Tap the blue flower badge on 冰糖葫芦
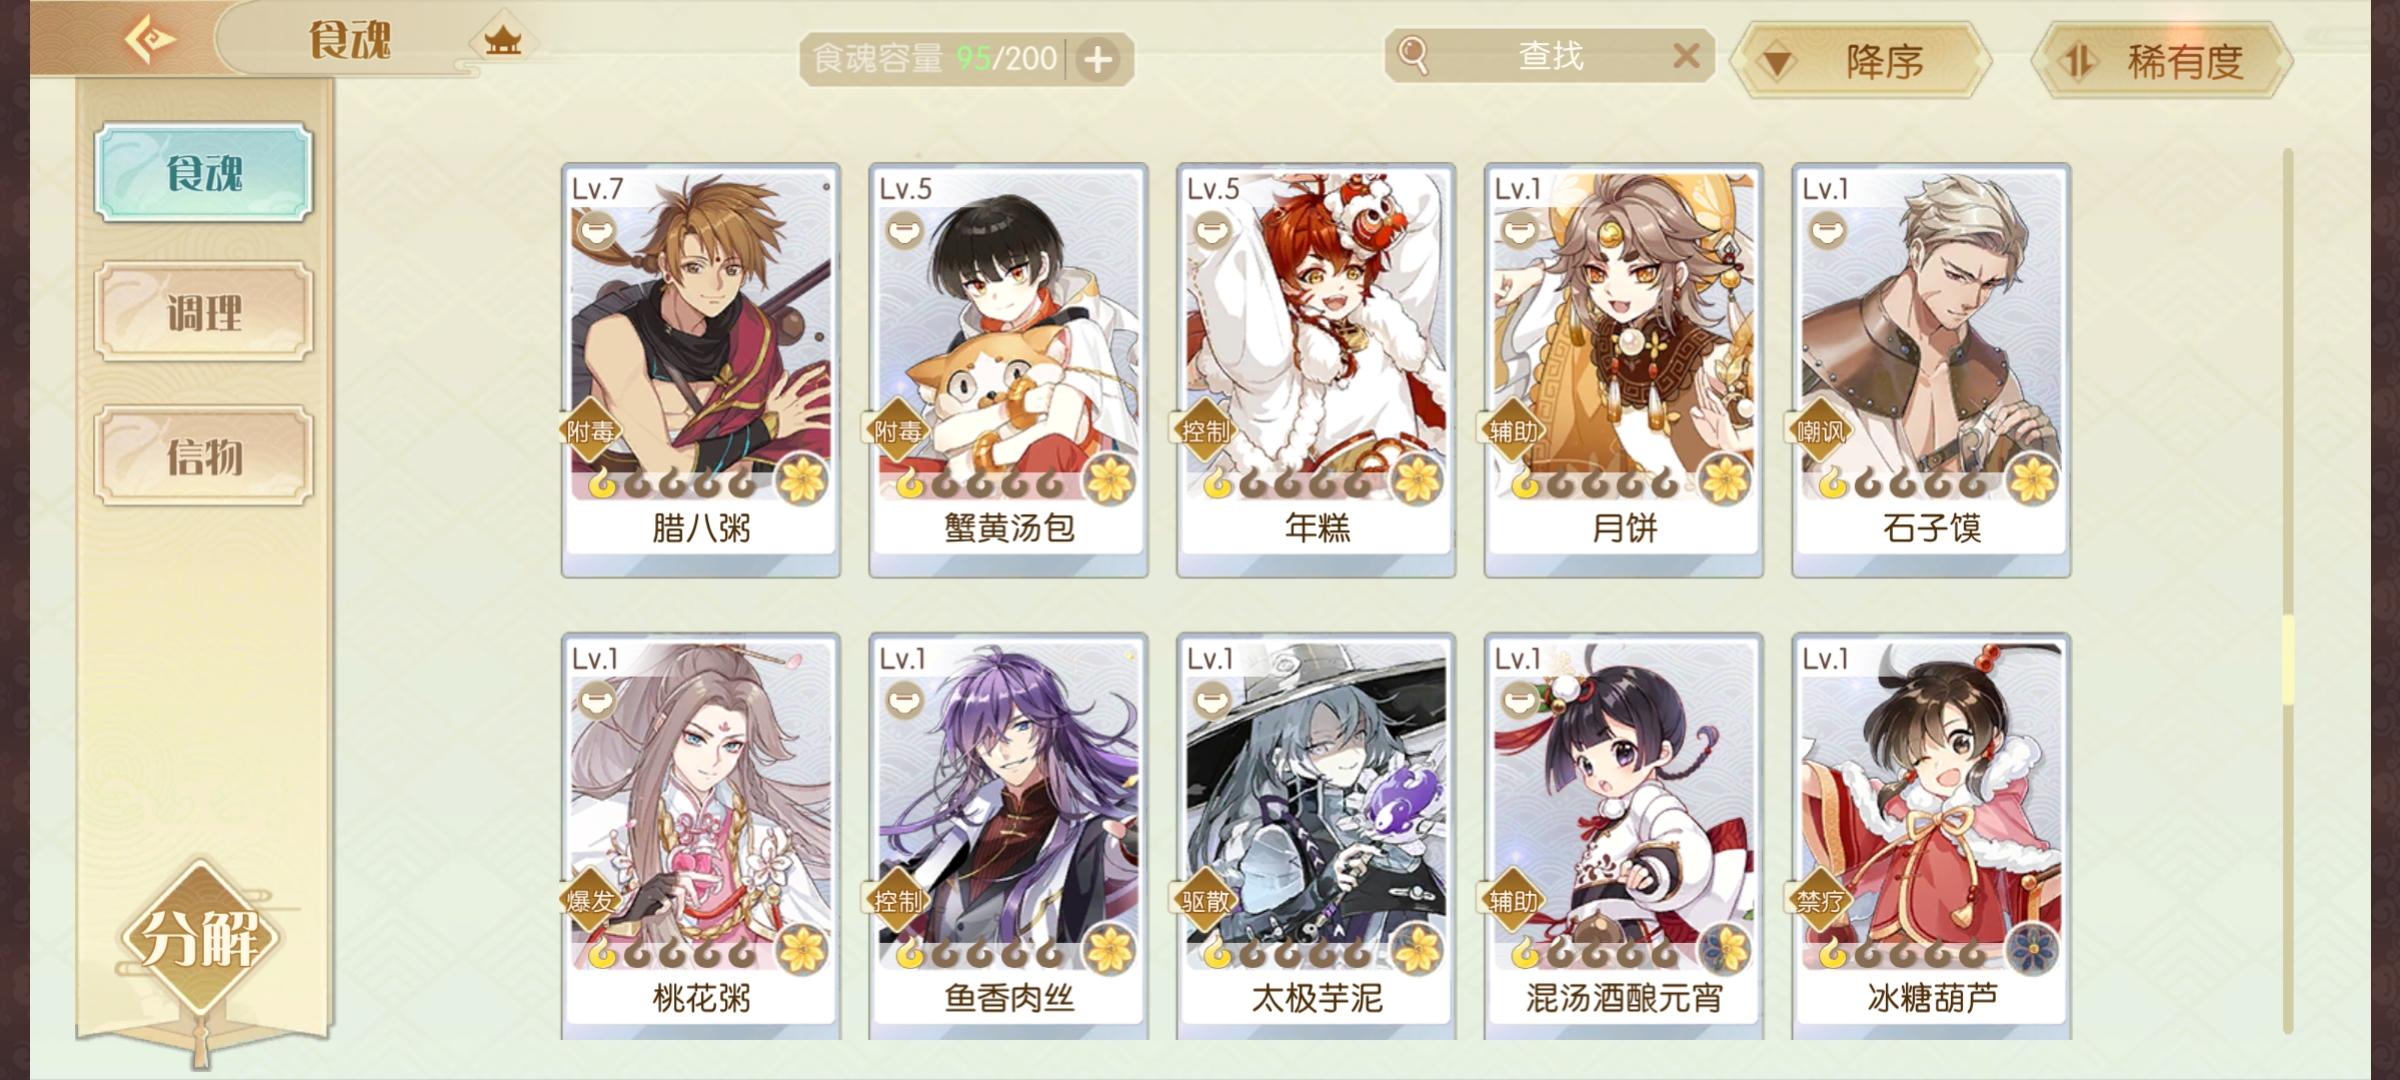The height and width of the screenshot is (1080, 2400). [x=2032, y=949]
